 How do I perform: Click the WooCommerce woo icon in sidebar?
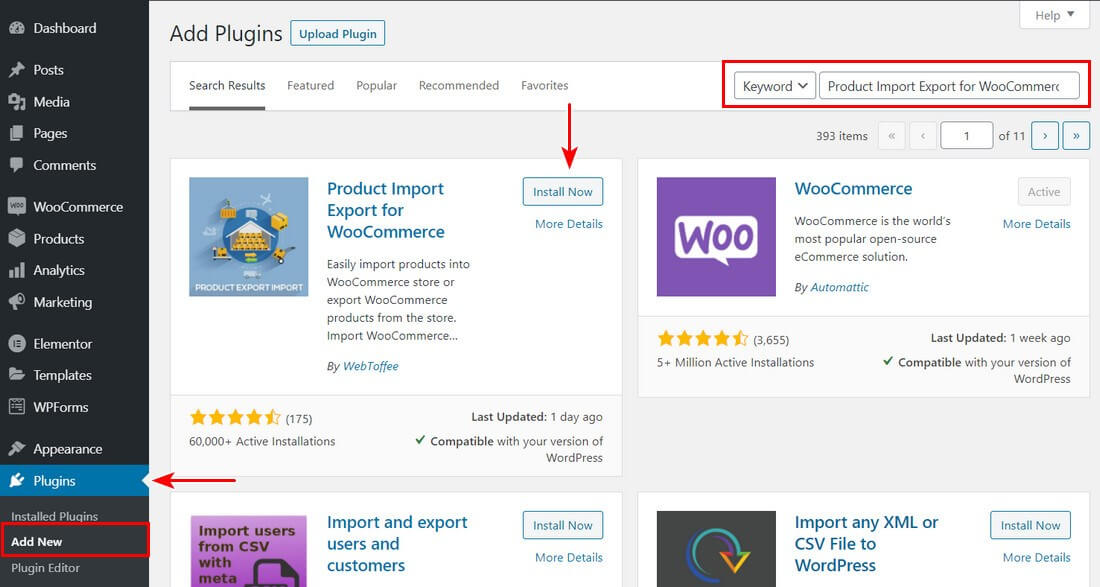(x=17, y=206)
